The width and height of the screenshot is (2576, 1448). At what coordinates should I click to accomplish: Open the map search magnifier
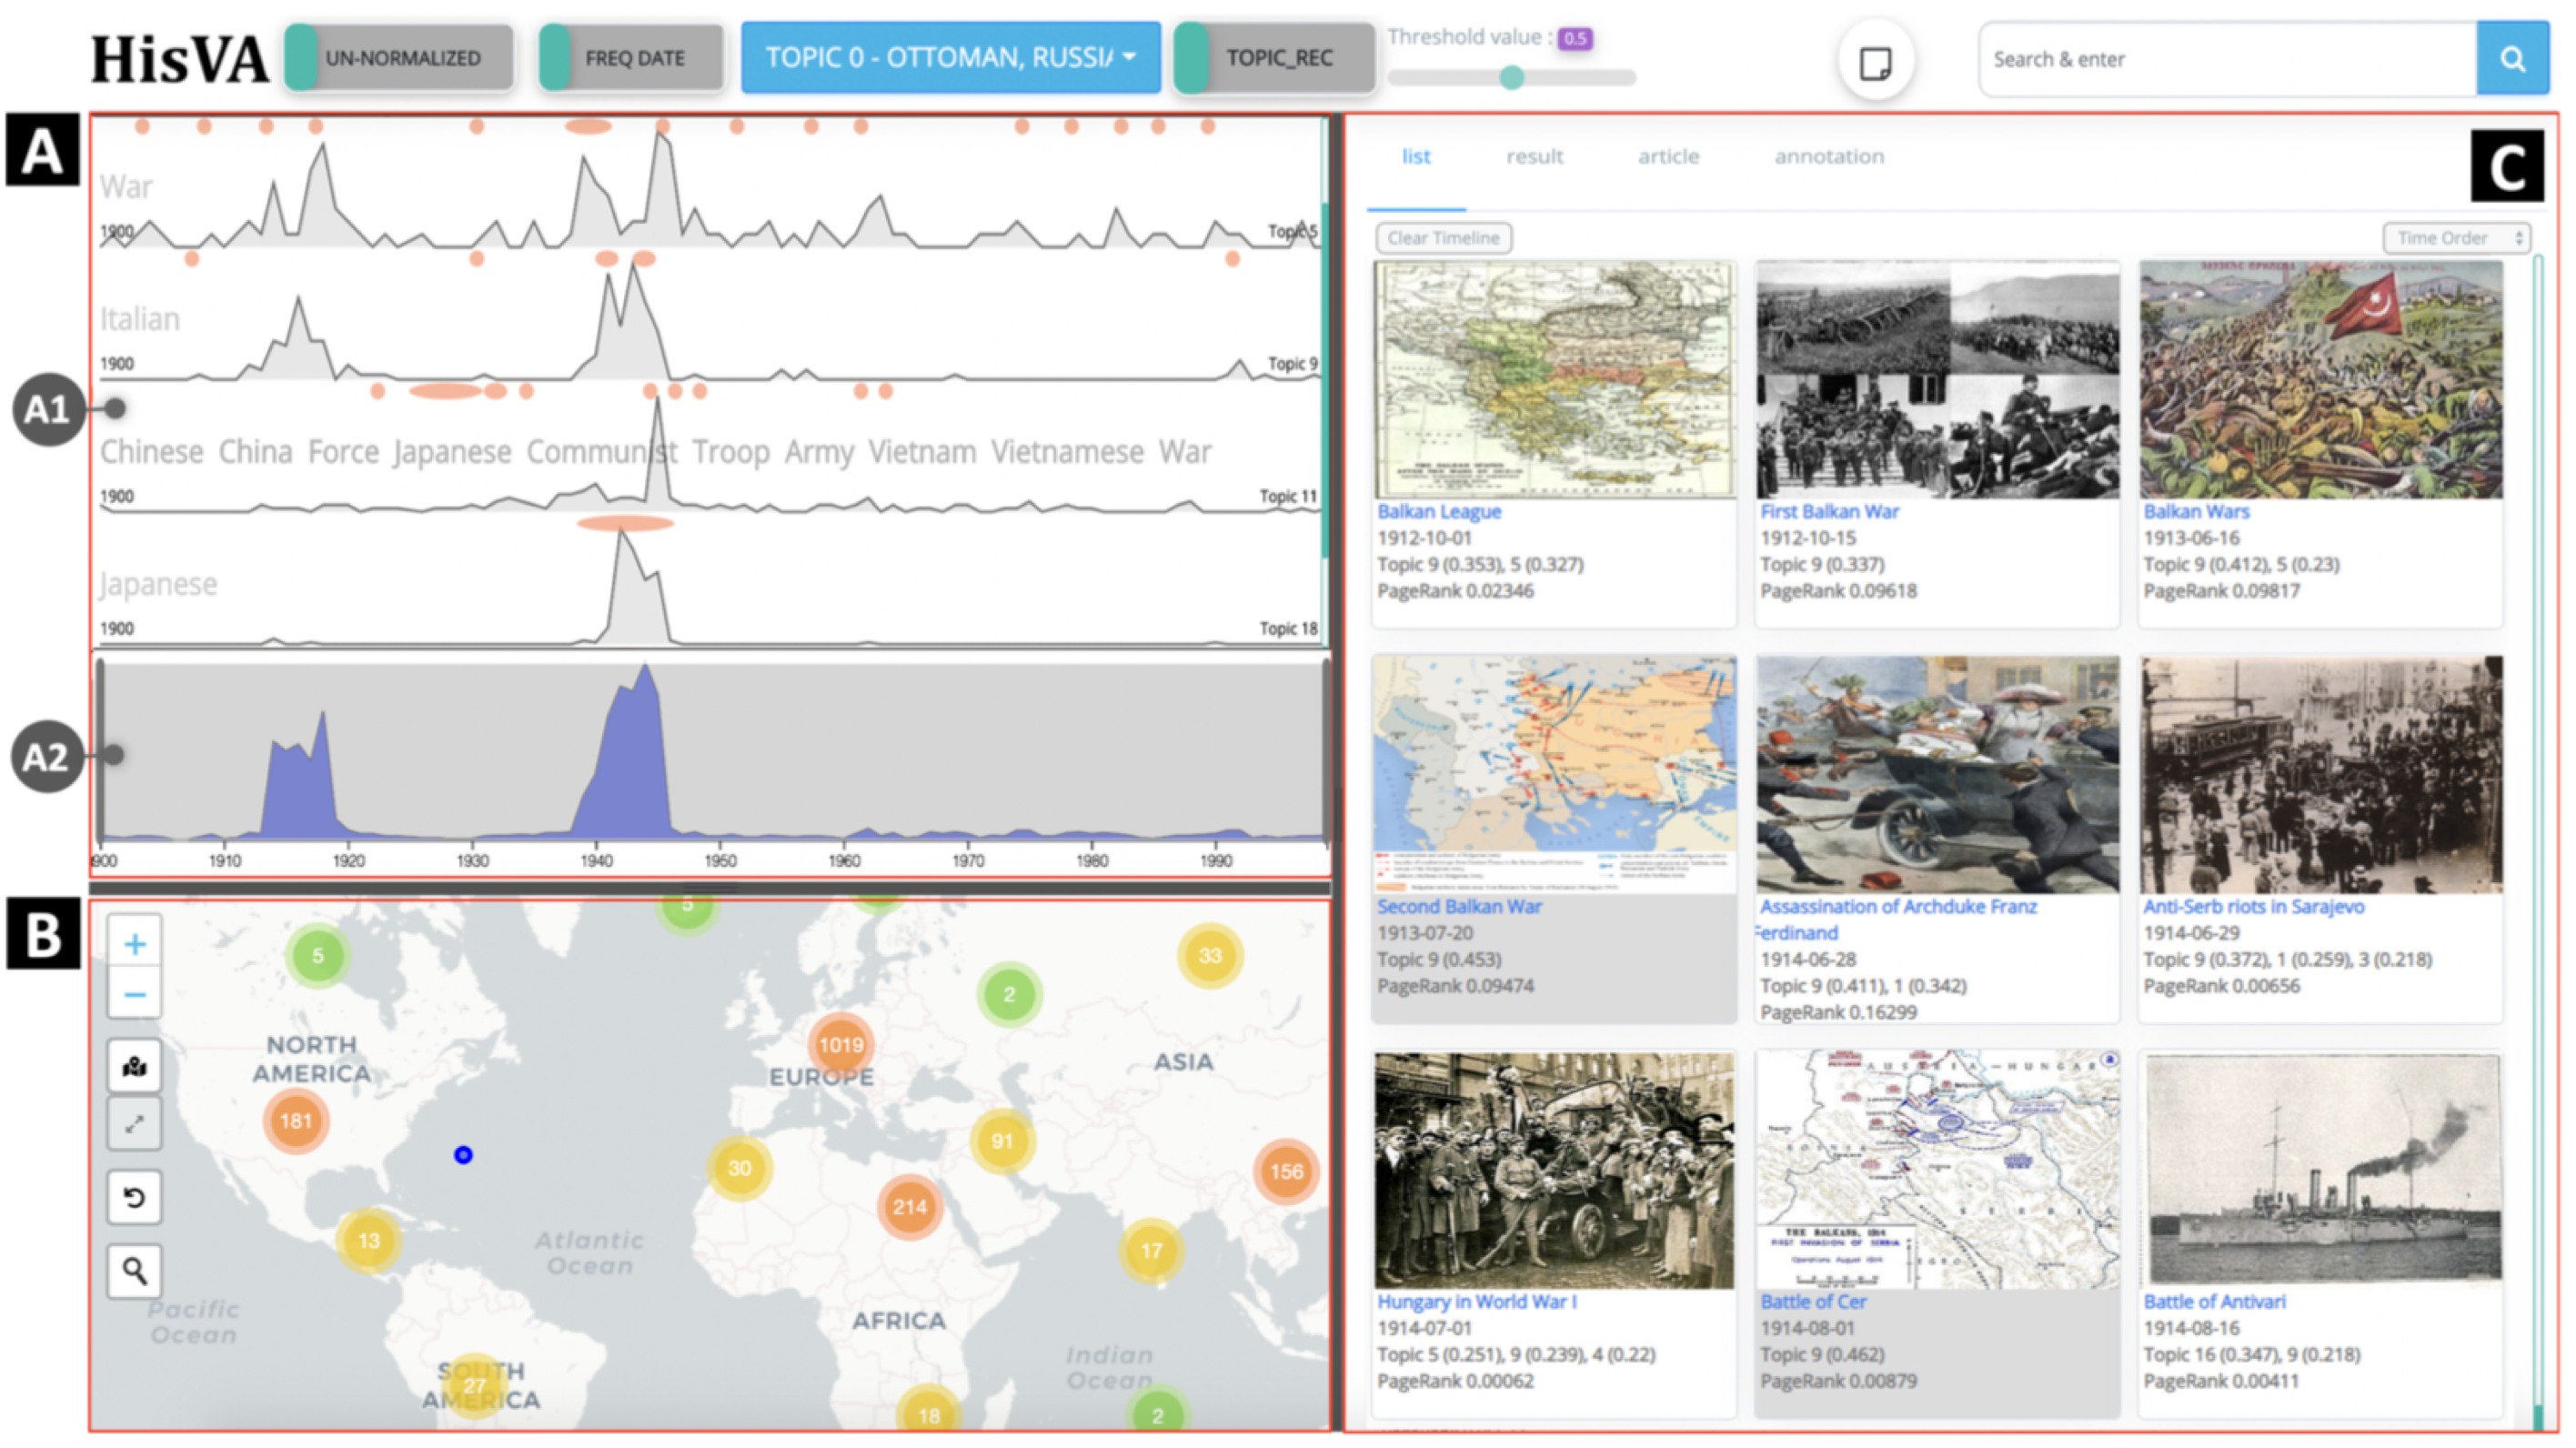135,1270
